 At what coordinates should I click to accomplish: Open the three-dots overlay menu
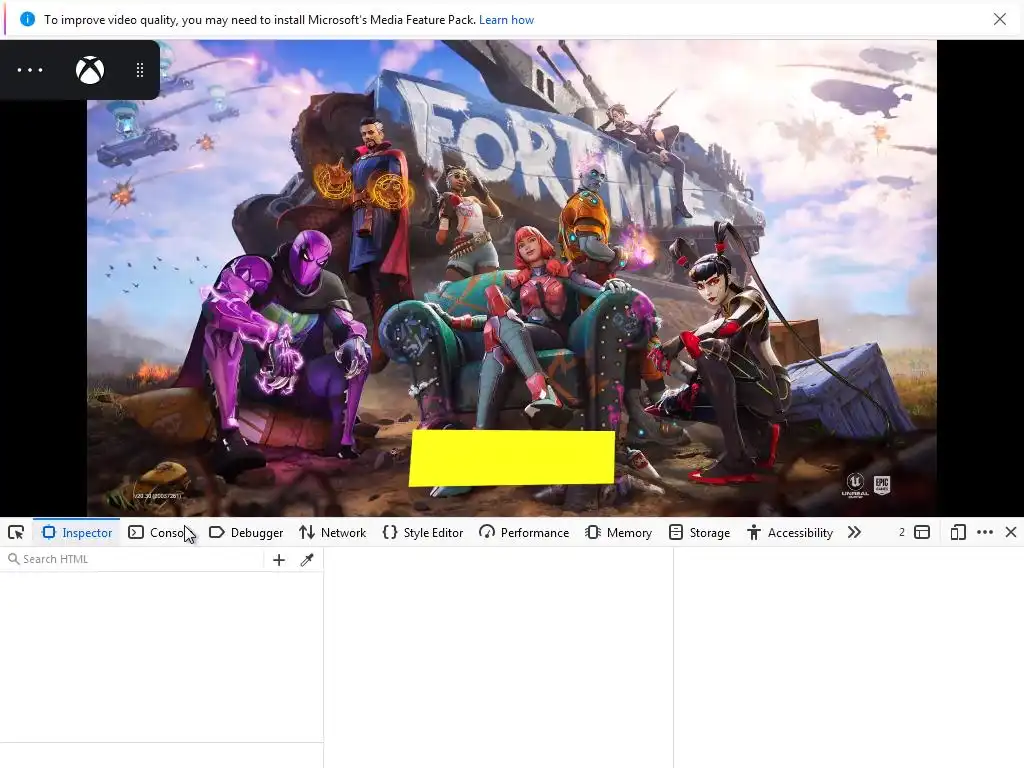click(x=30, y=70)
